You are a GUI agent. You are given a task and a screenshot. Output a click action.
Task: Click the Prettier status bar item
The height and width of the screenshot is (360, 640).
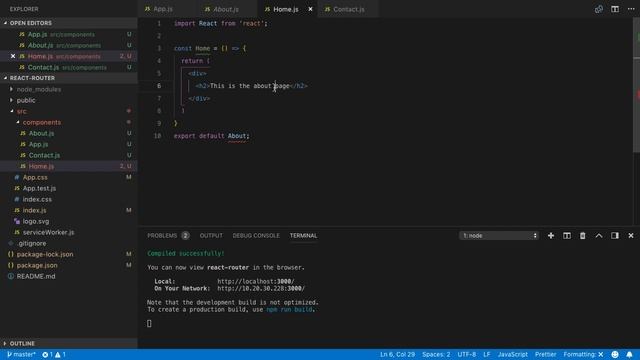point(545,354)
